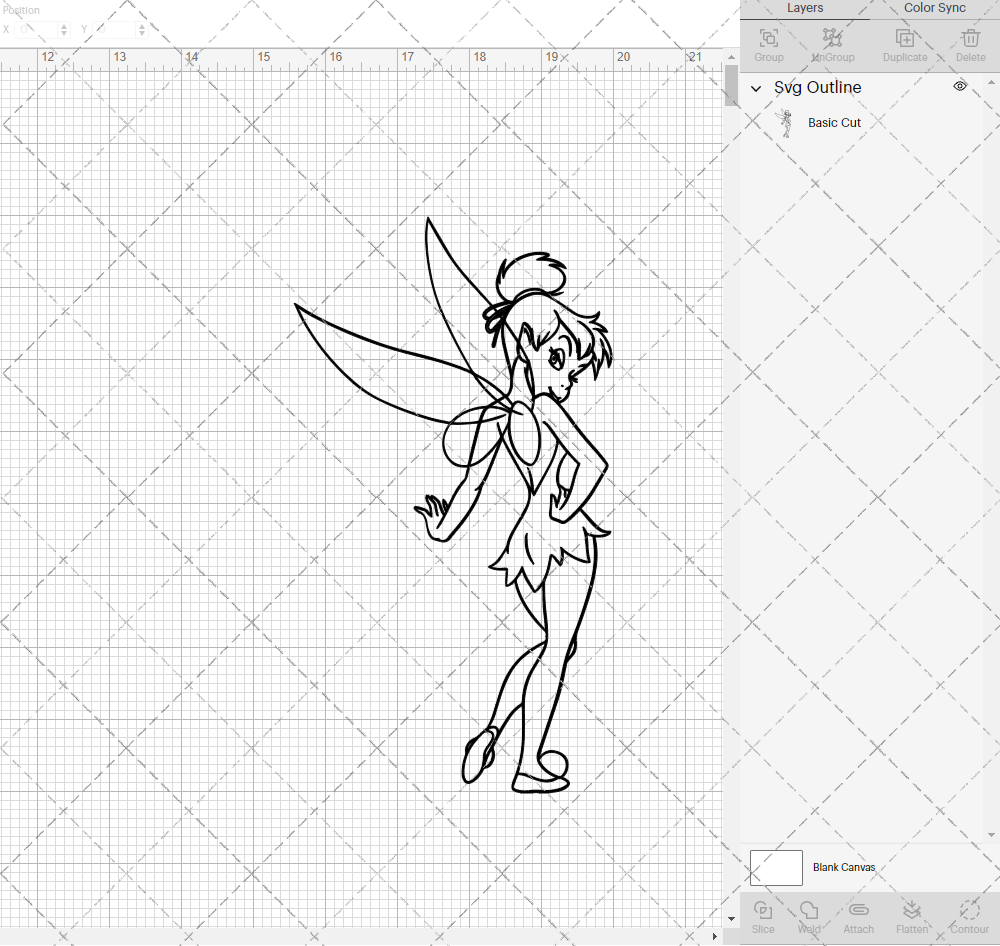Click the UnGroup icon
The image size is (1000, 946).
(x=832, y=38)
